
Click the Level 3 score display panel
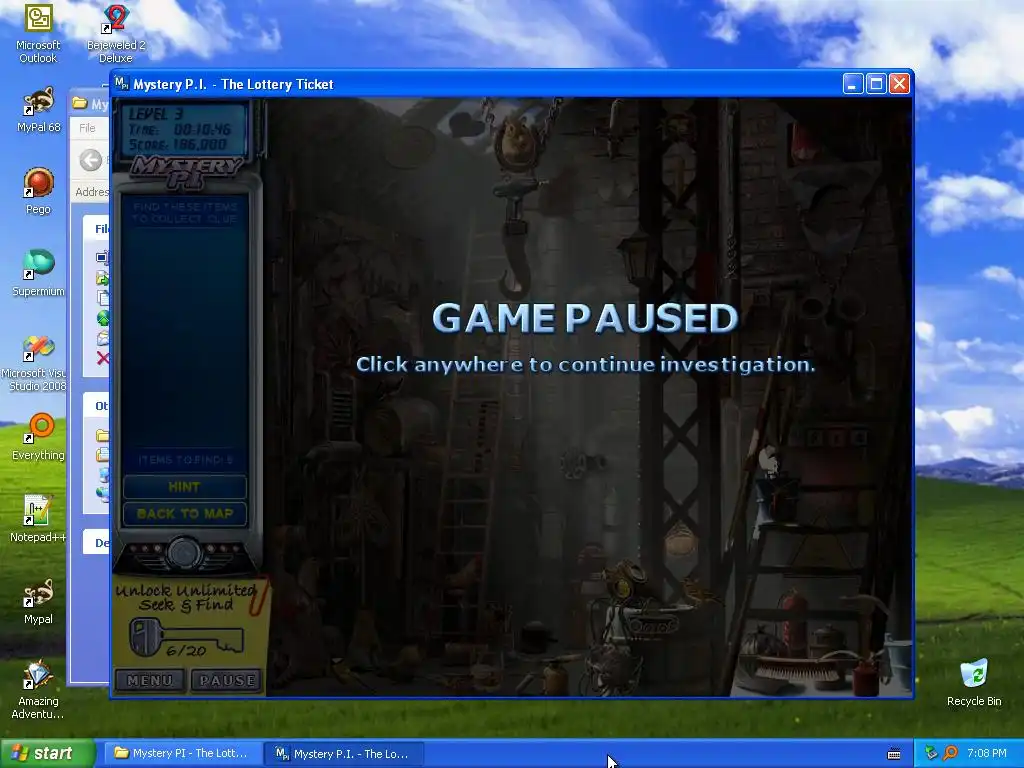click(x=185, y=129)
